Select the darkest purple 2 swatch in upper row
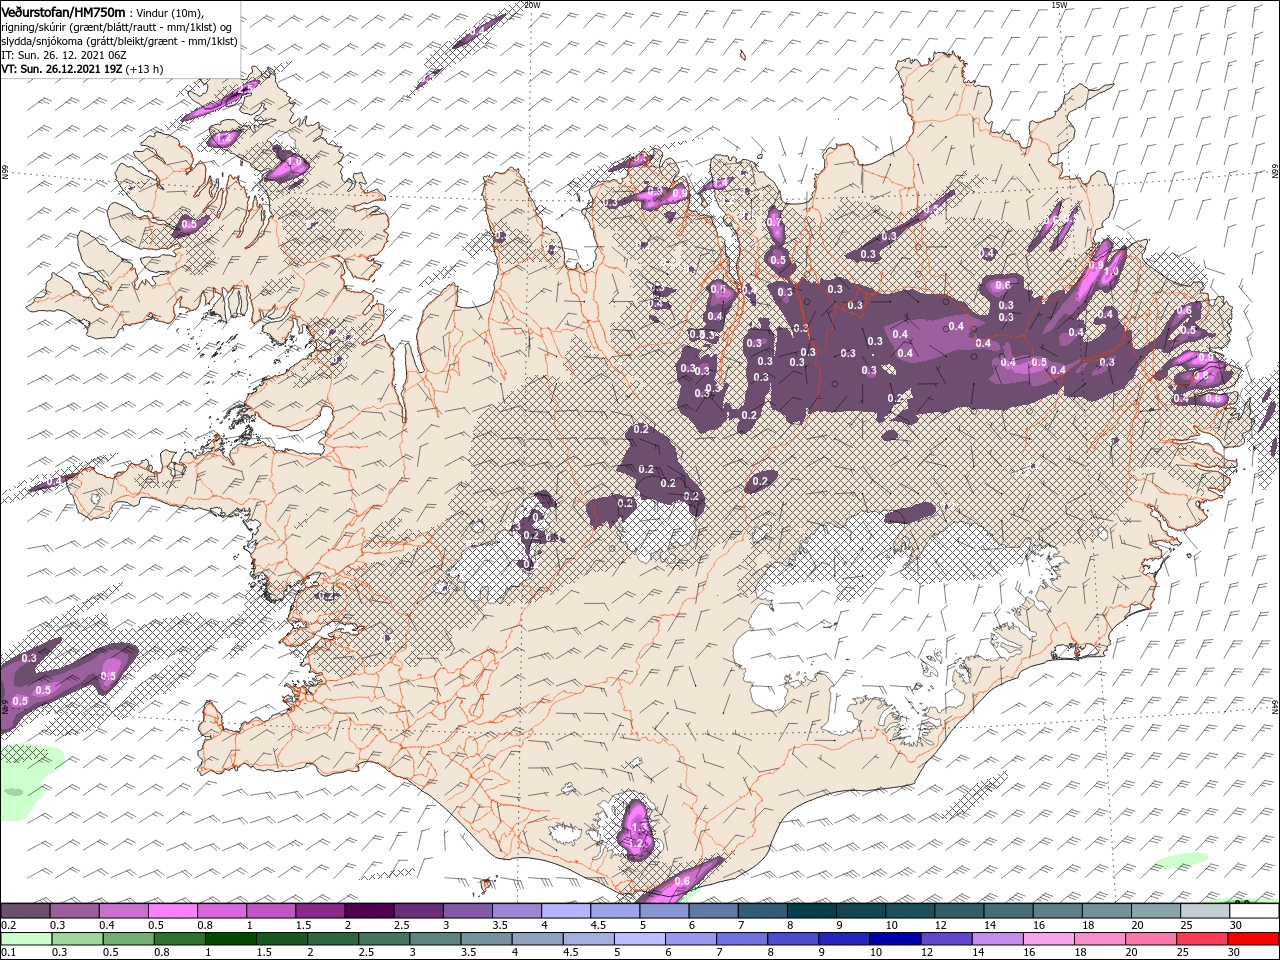 pos(368,911)
